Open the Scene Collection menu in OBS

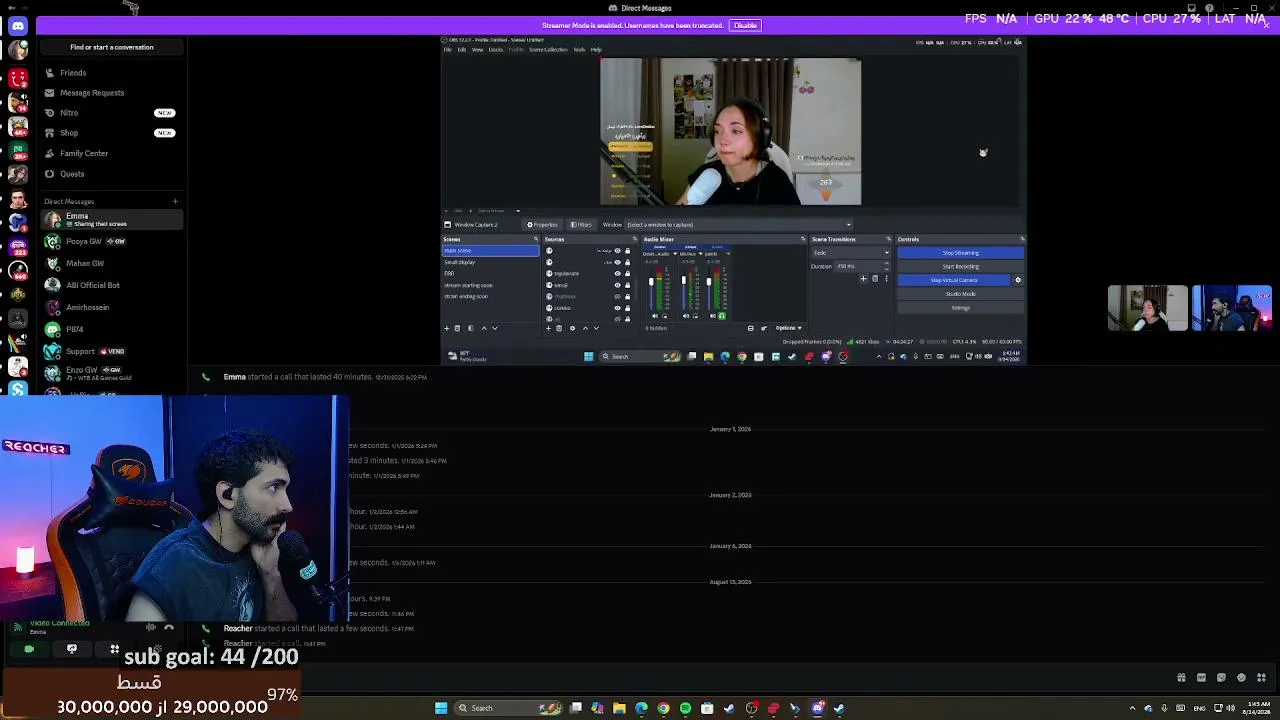[548, 50]
